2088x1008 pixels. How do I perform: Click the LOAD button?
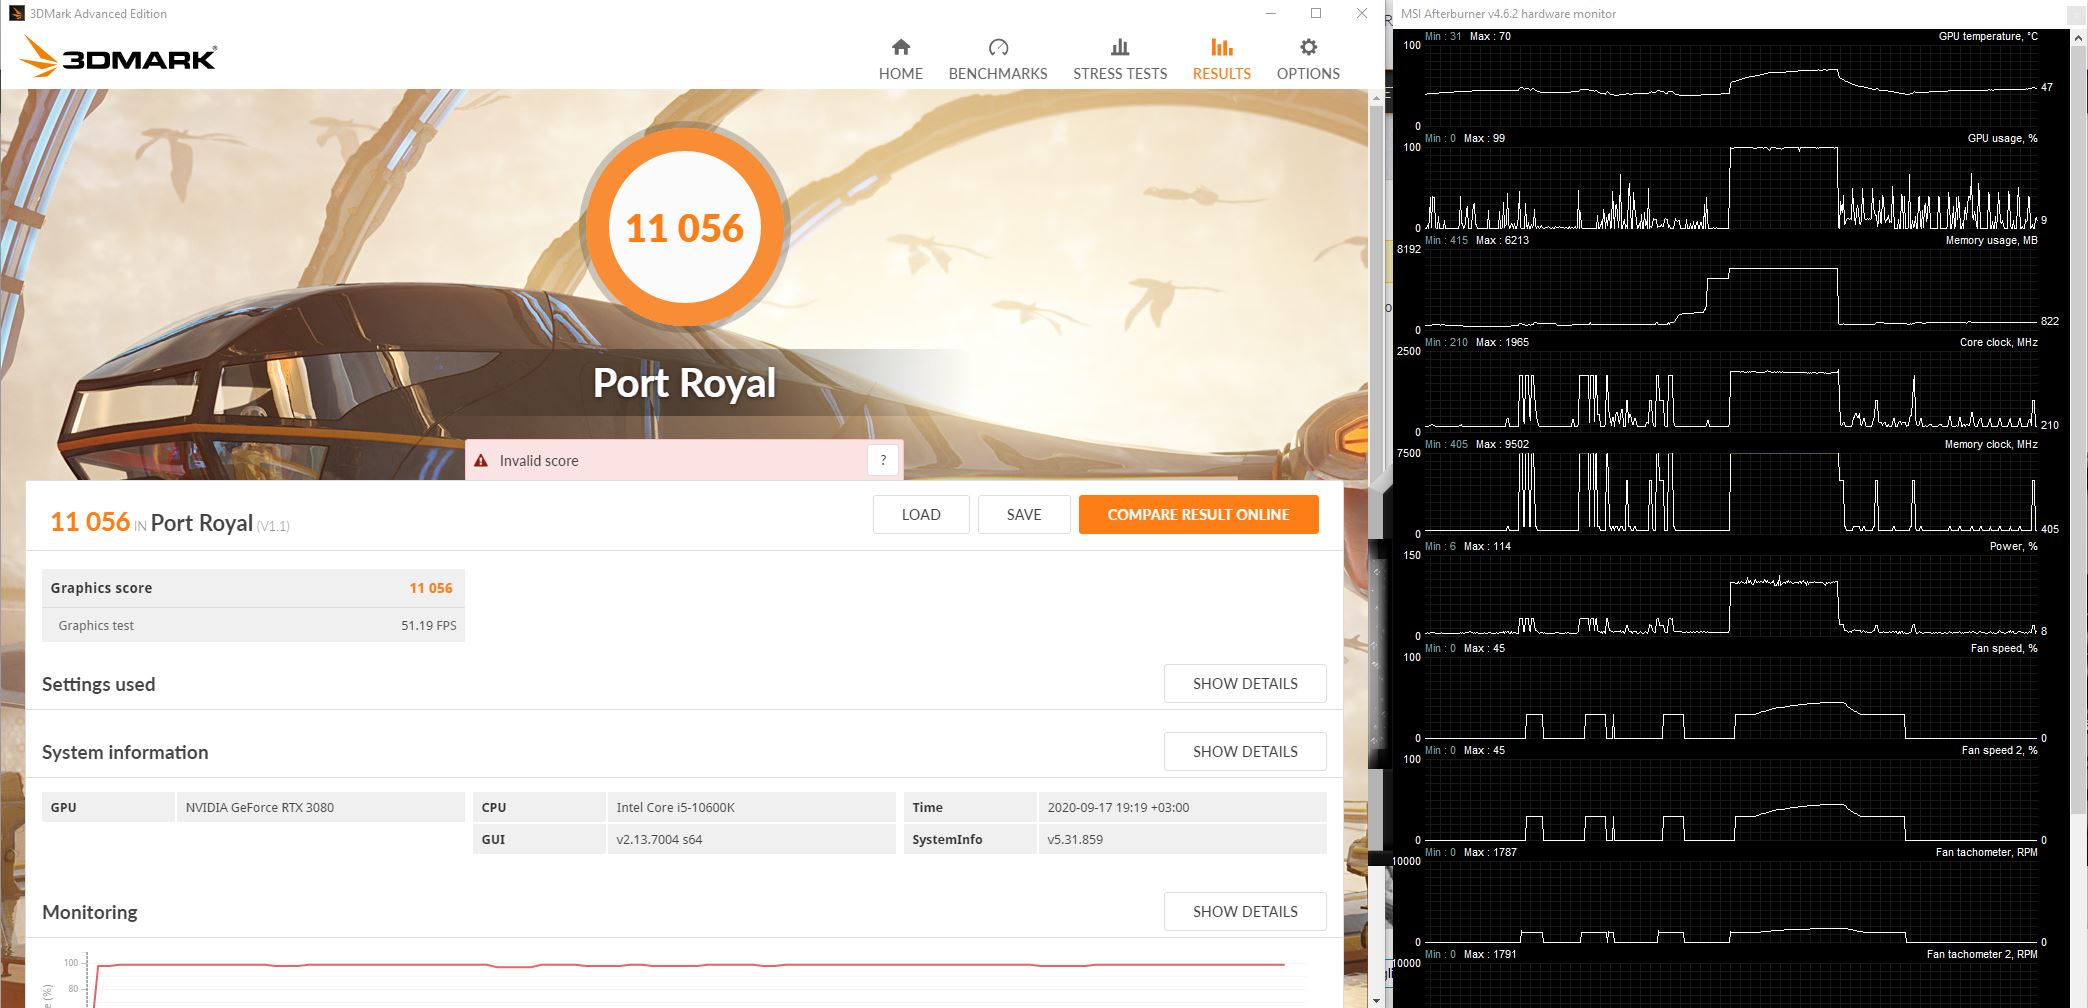921,515
